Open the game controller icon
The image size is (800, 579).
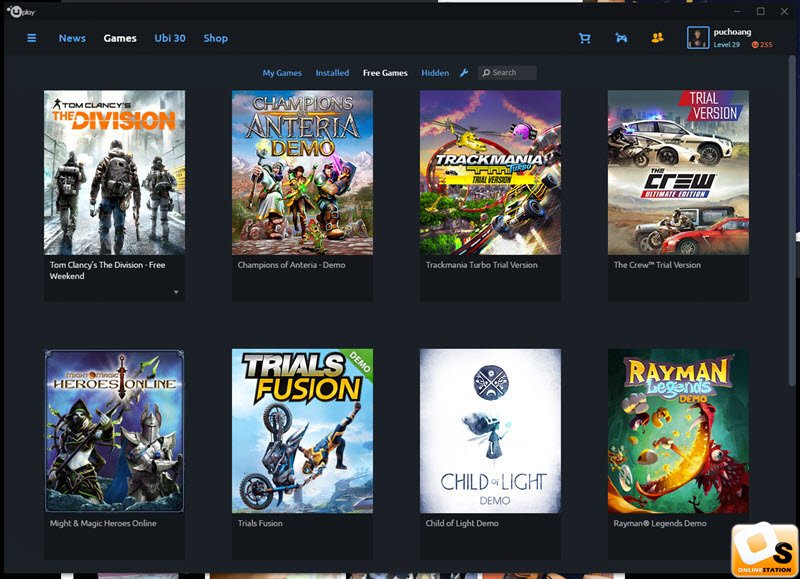tap(621, 38)
